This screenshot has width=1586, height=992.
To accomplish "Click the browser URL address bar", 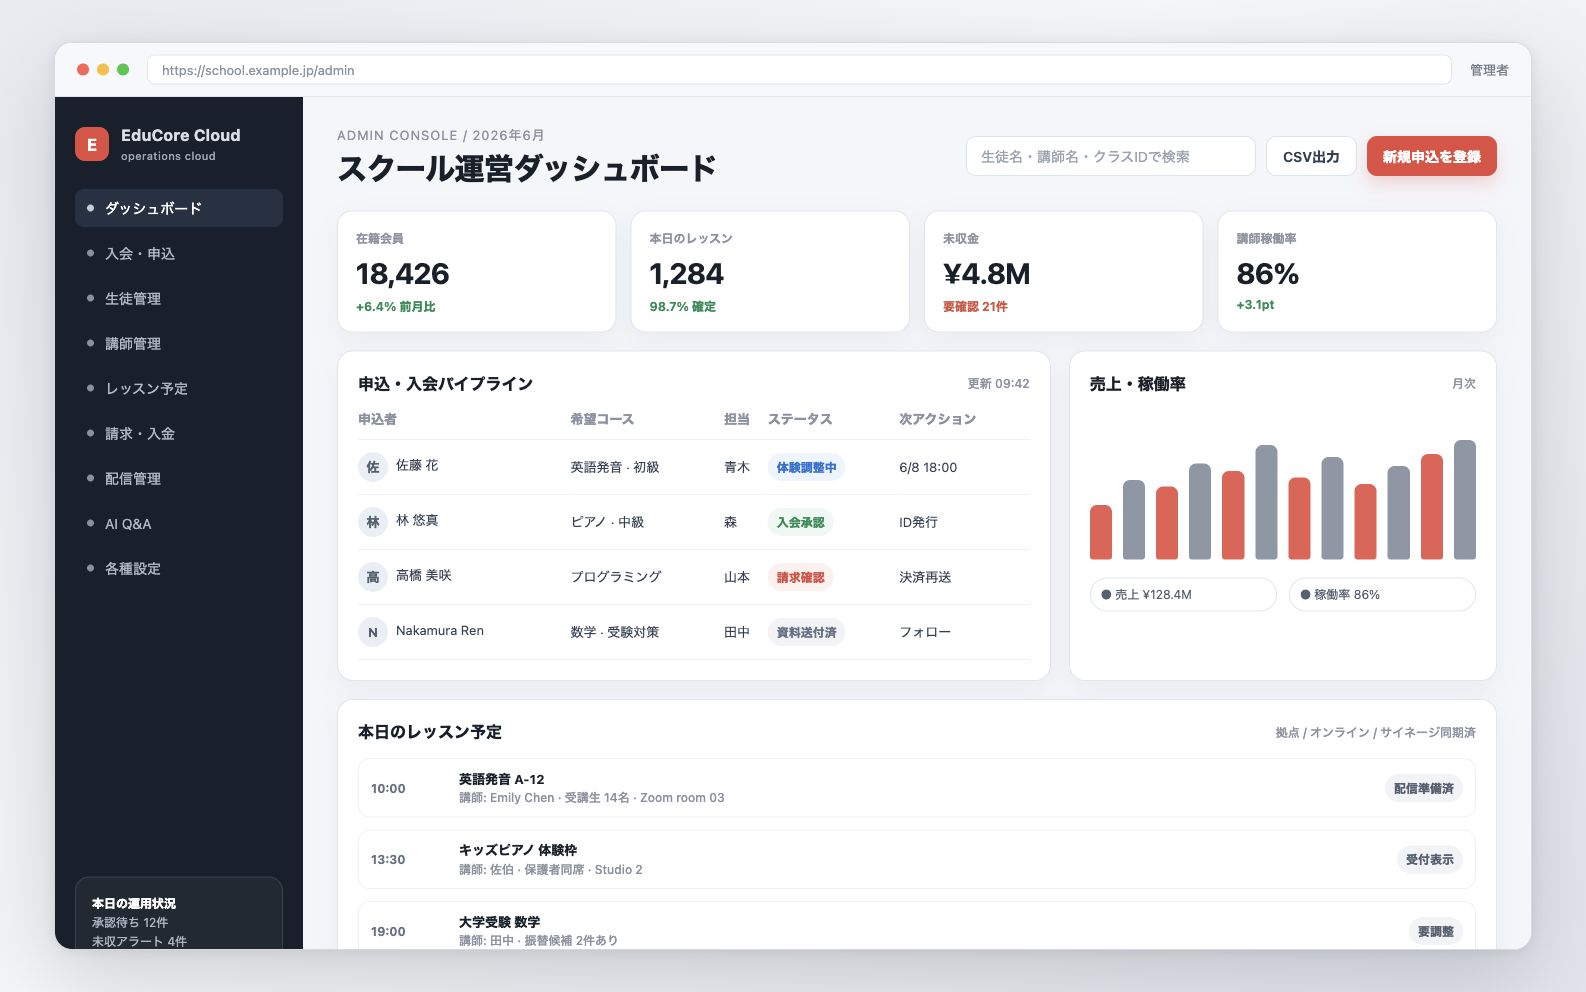I will 799,70.
